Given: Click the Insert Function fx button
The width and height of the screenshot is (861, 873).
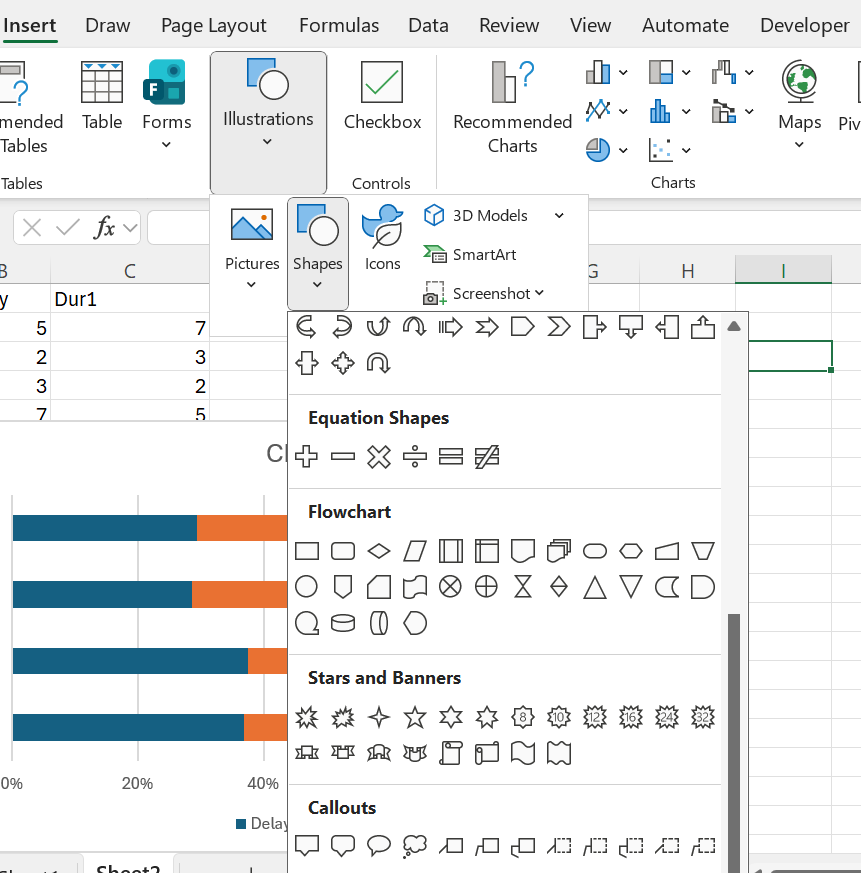Looking at the screenshot, I should [x=104, y=228].
